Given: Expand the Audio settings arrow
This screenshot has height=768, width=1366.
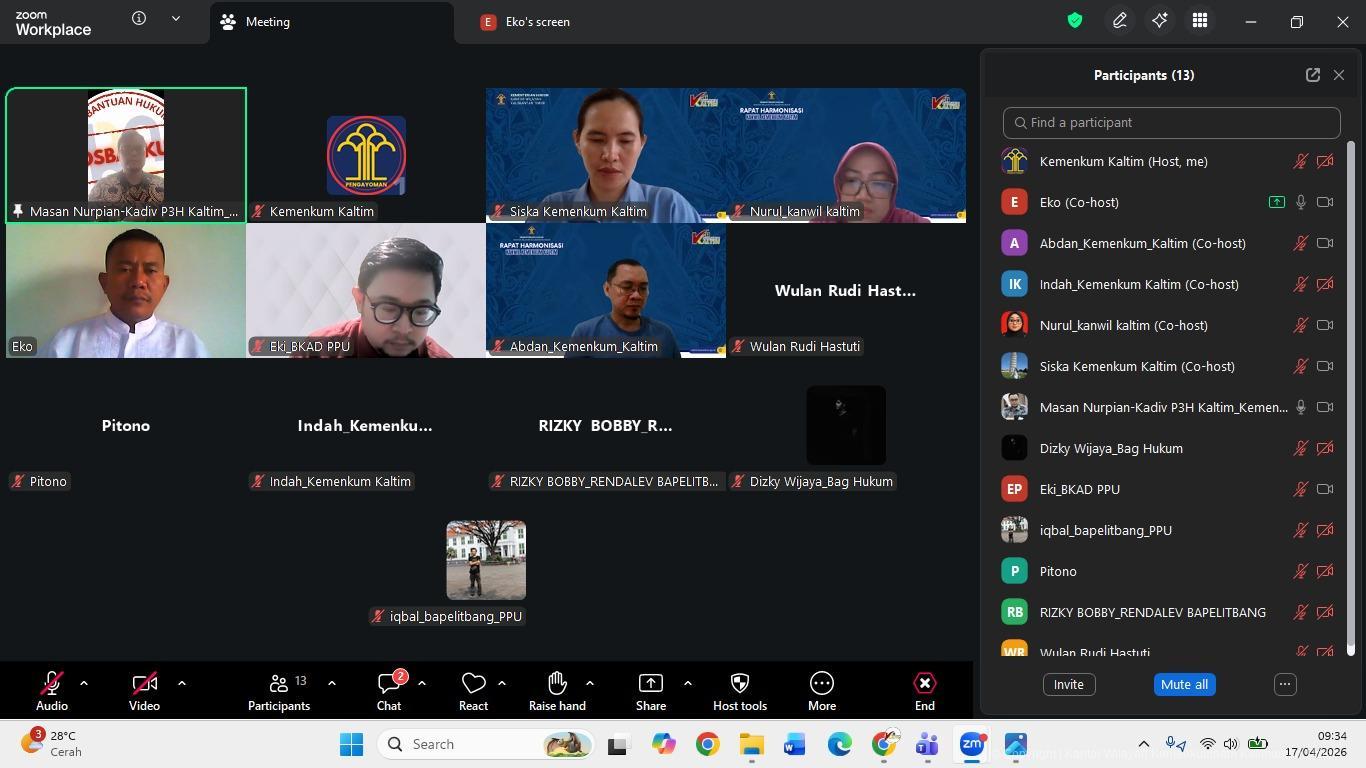Looking at the screenshot, I should point(84,683).
